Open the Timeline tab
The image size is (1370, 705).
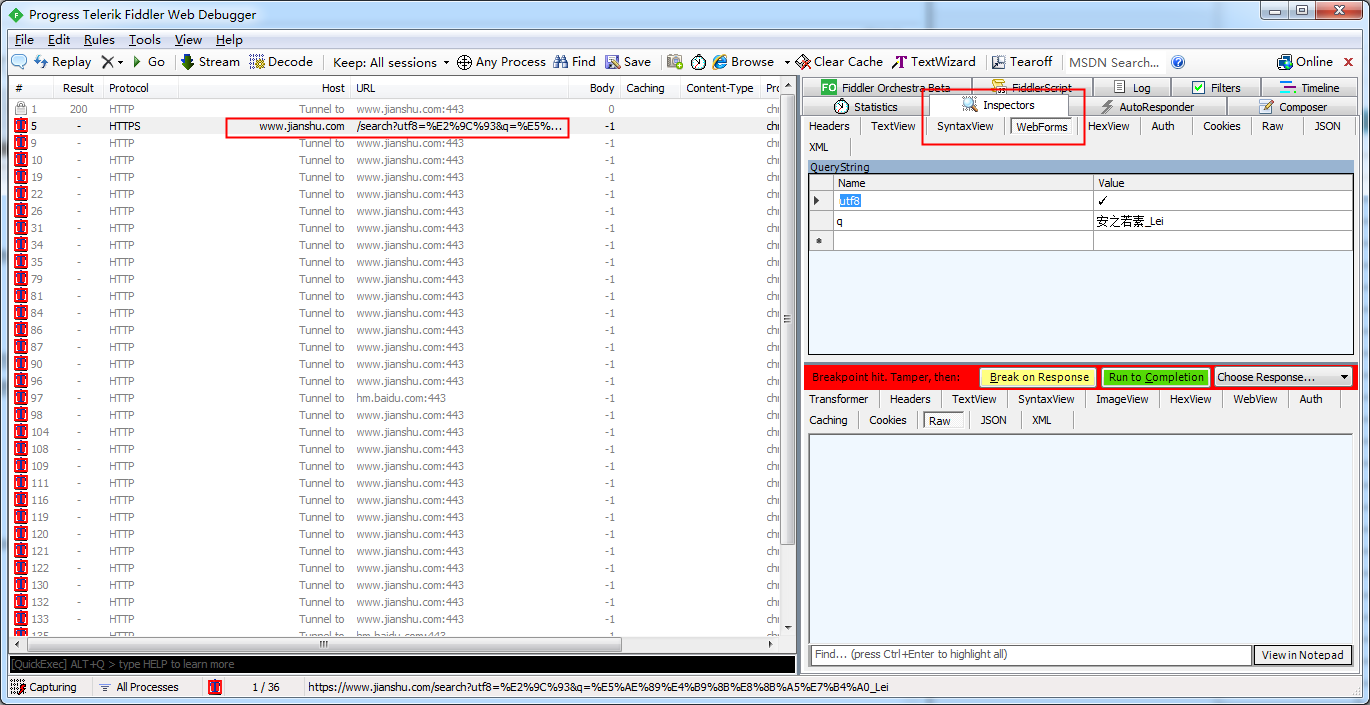[1310, 87]
